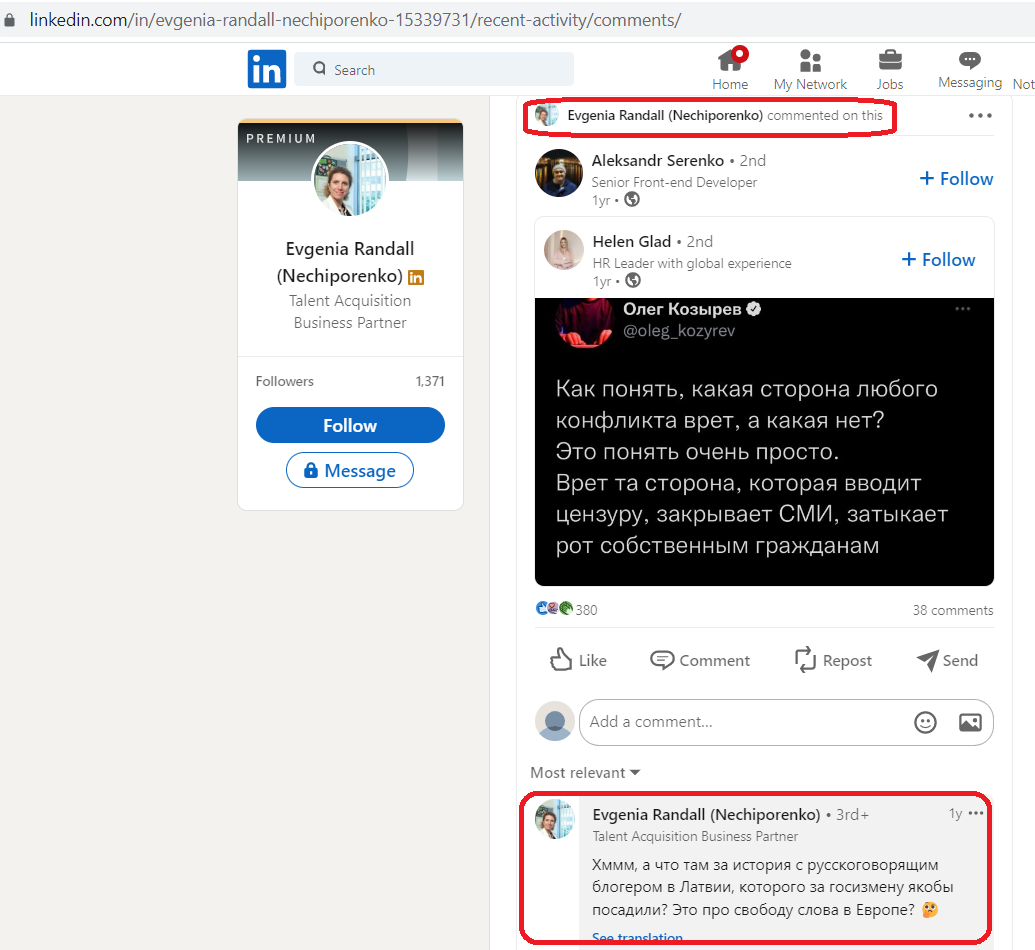Open the three-dot menu on the post header

tap(980, 116)
